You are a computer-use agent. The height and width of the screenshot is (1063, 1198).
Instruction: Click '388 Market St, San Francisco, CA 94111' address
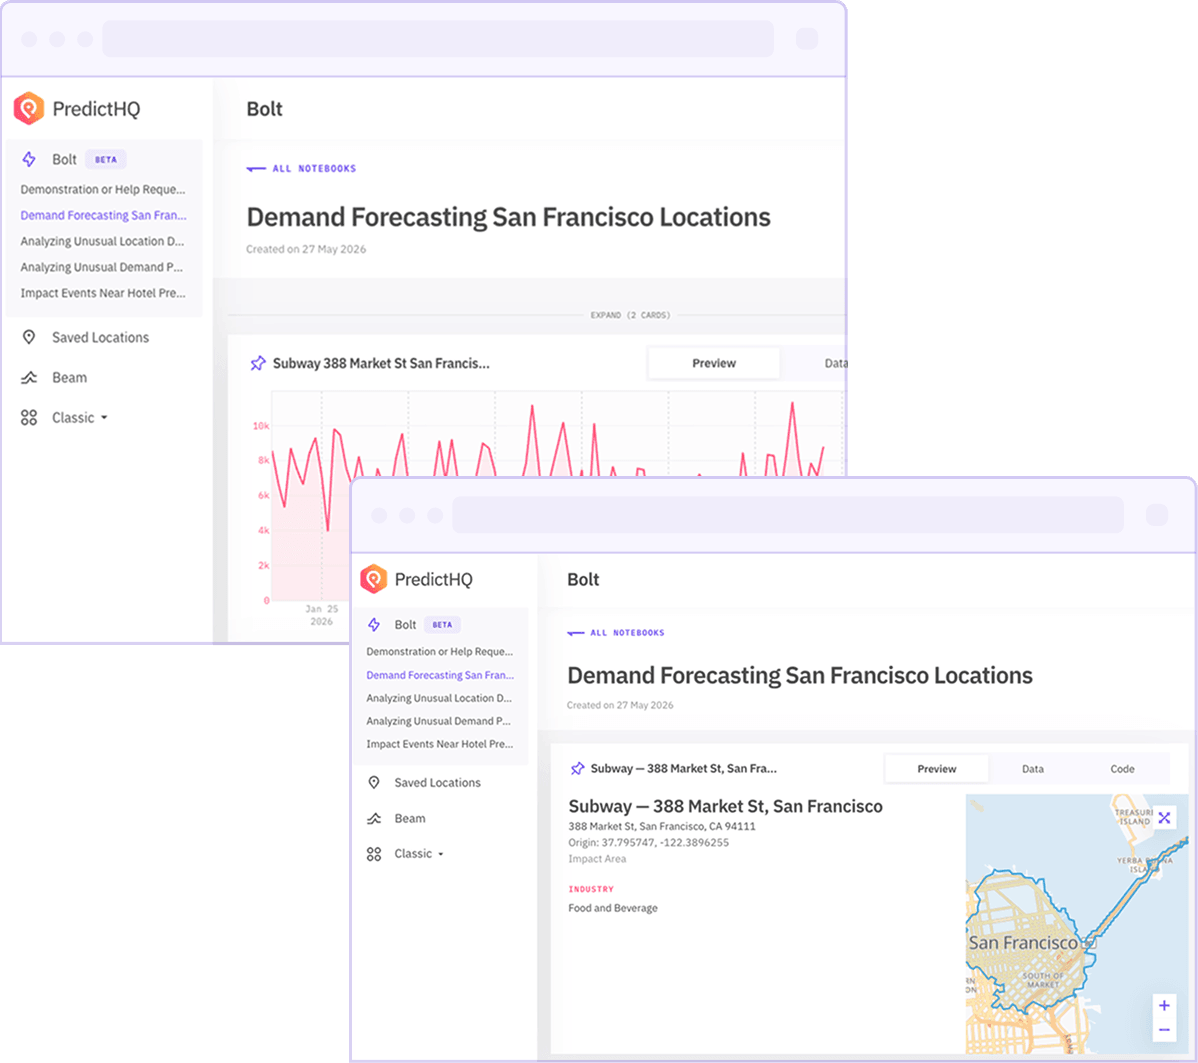[662, 826]
